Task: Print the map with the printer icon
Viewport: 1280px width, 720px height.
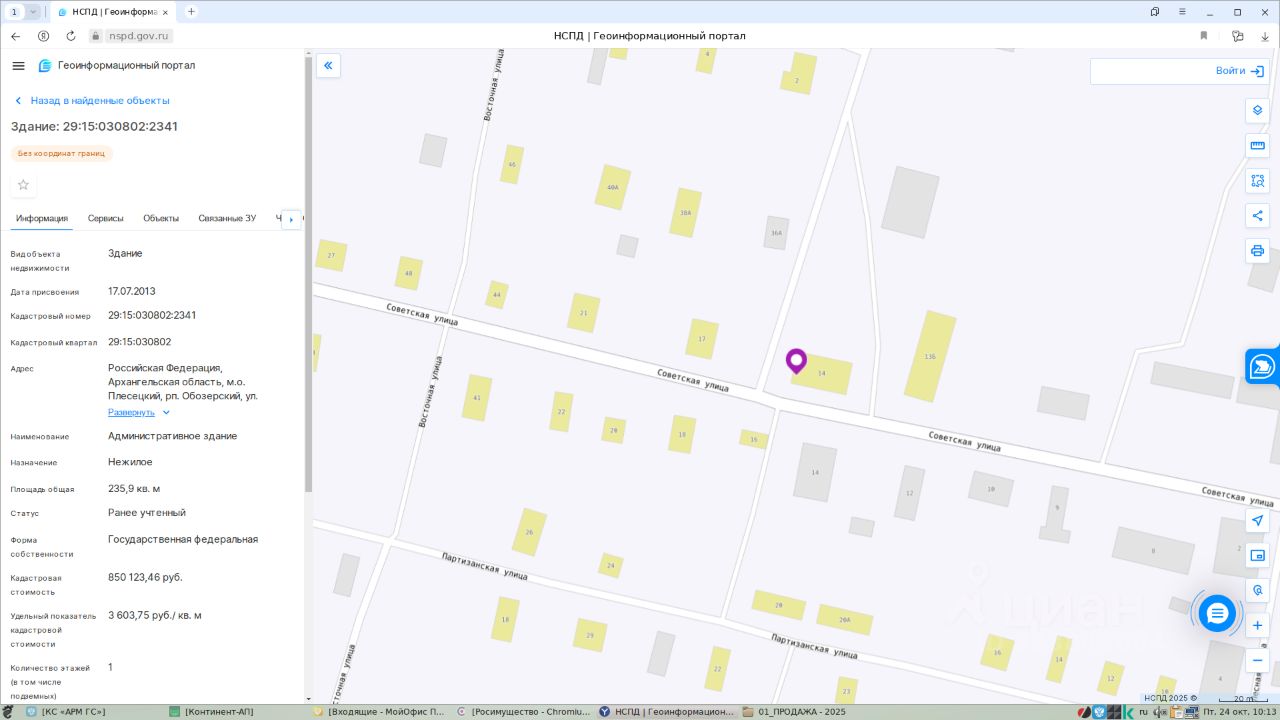Action: pyautogui.click(x=1257, y=251)
